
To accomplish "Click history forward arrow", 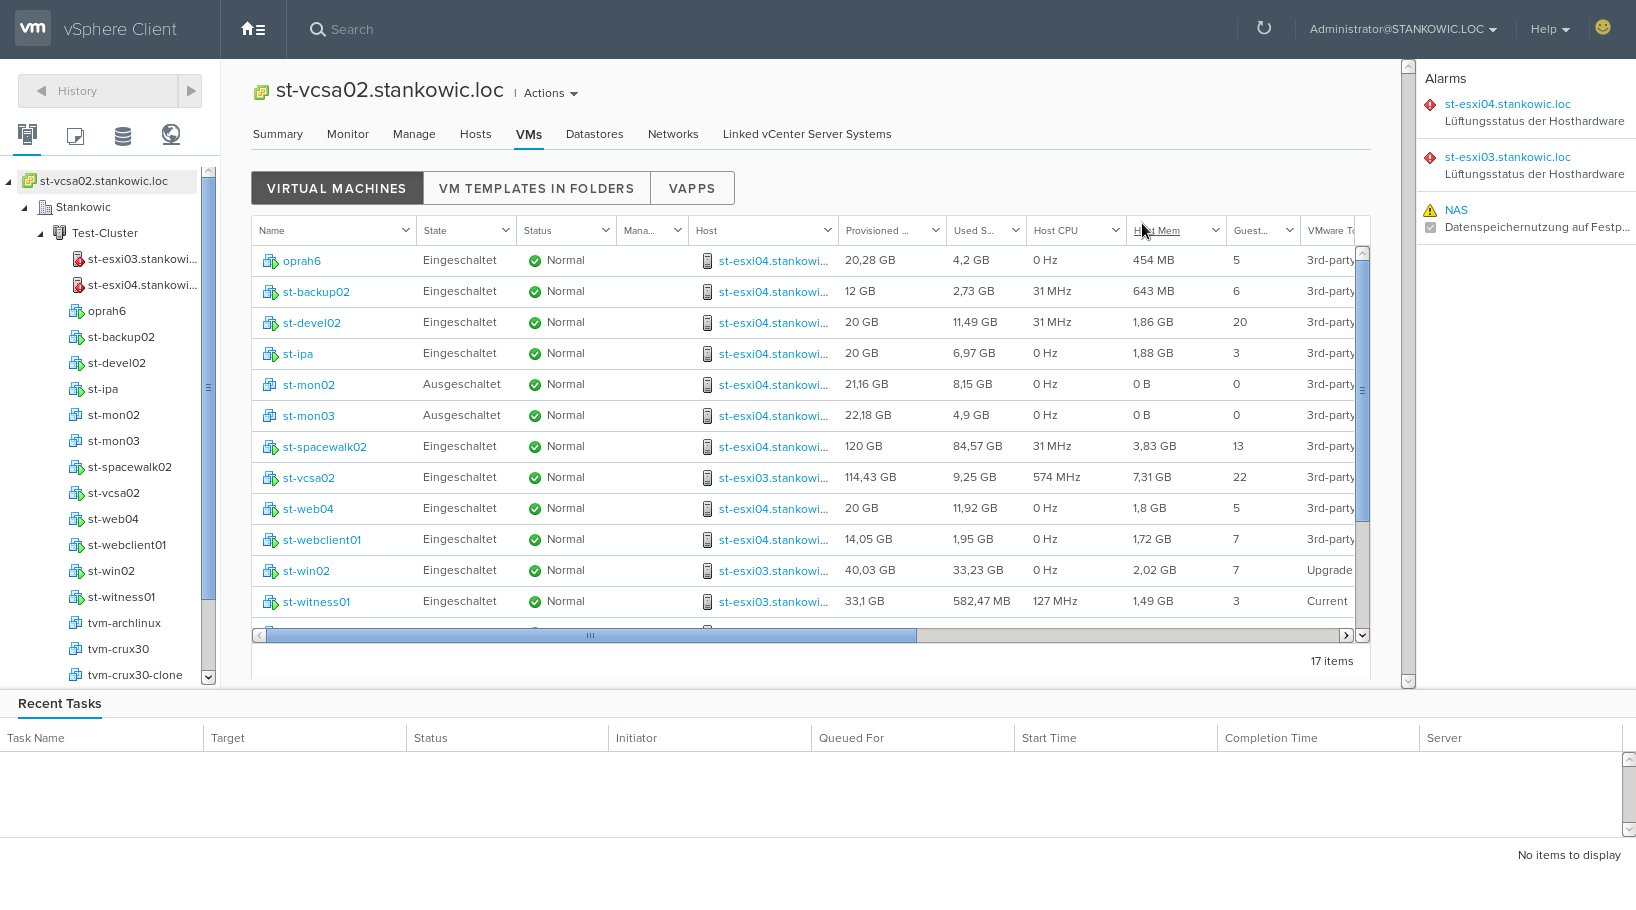I will 189,91.
